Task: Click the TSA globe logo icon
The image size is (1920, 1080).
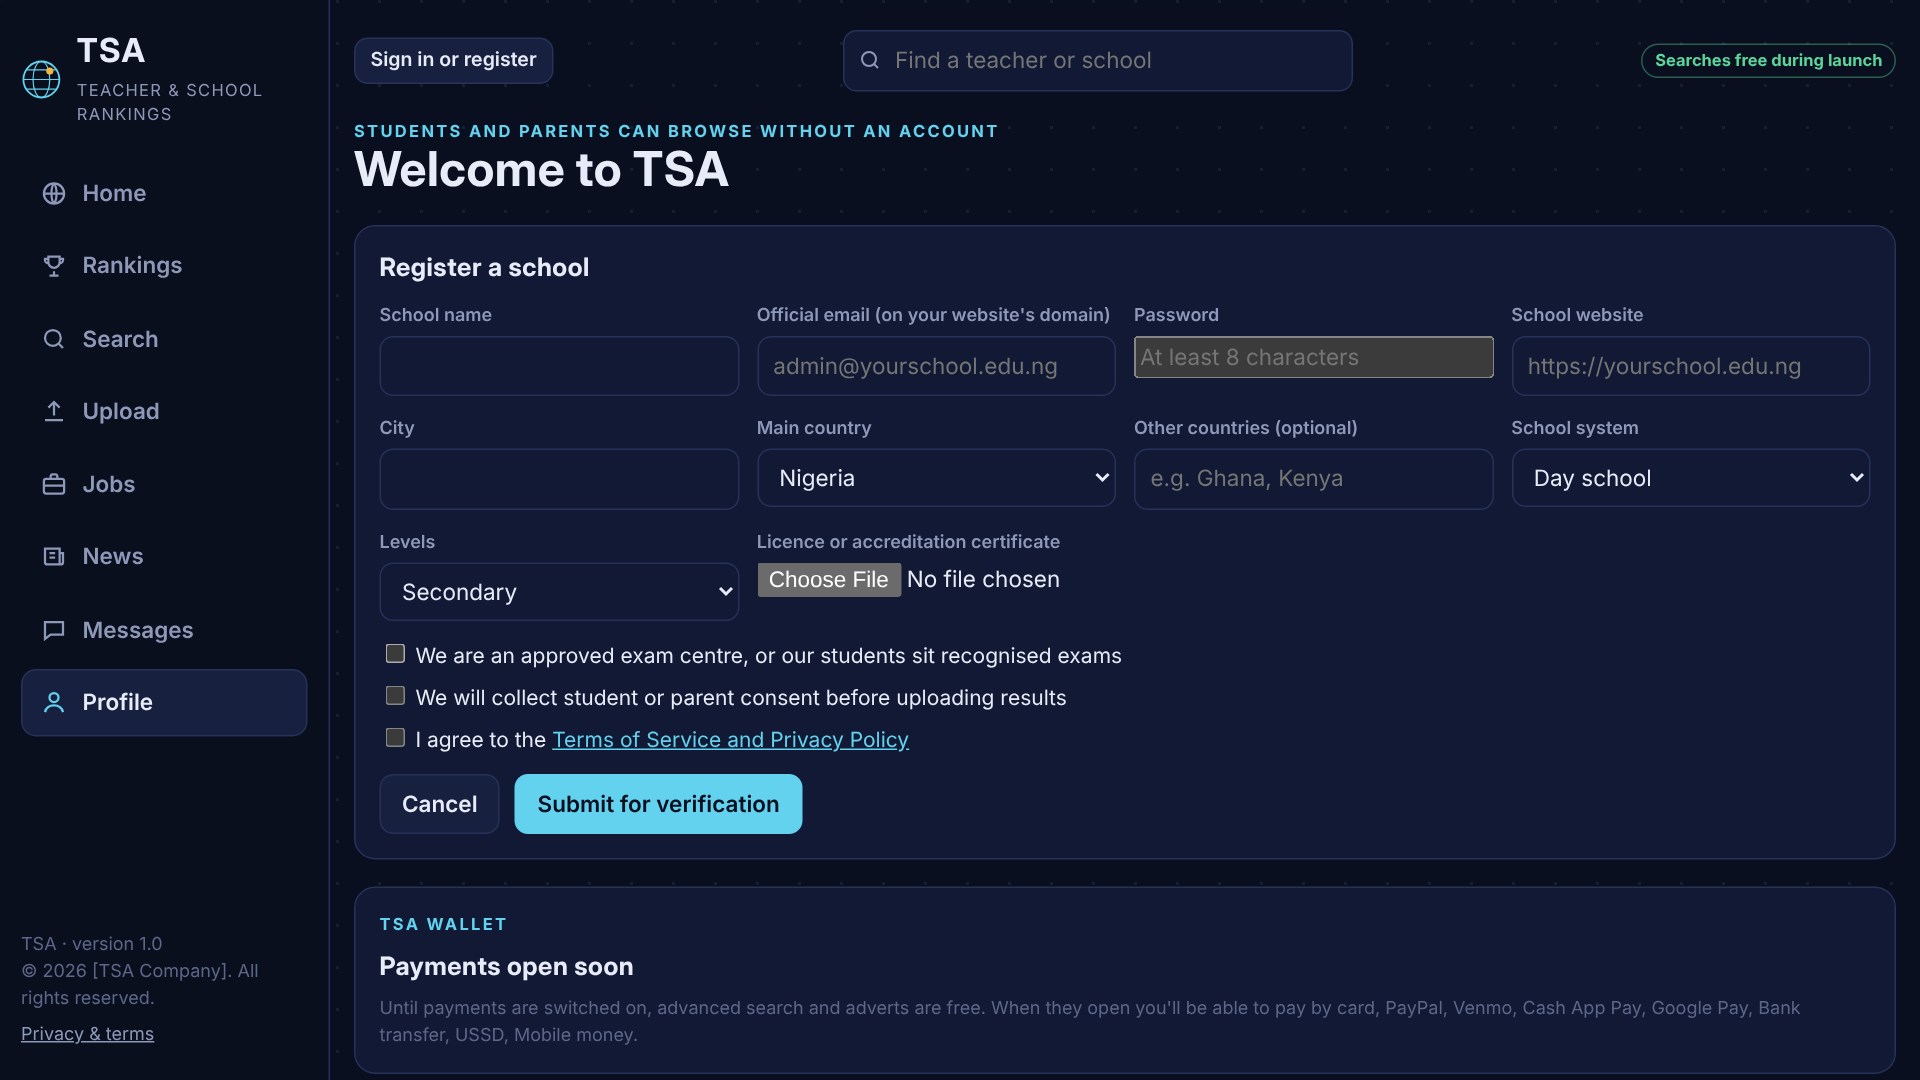Action: (x=41, y=80)
